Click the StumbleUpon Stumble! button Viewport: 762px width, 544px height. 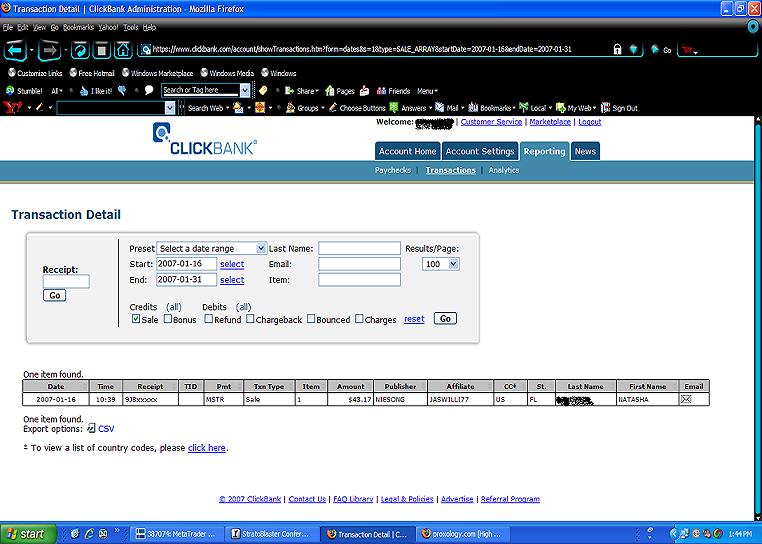click(x=24, y=90)
